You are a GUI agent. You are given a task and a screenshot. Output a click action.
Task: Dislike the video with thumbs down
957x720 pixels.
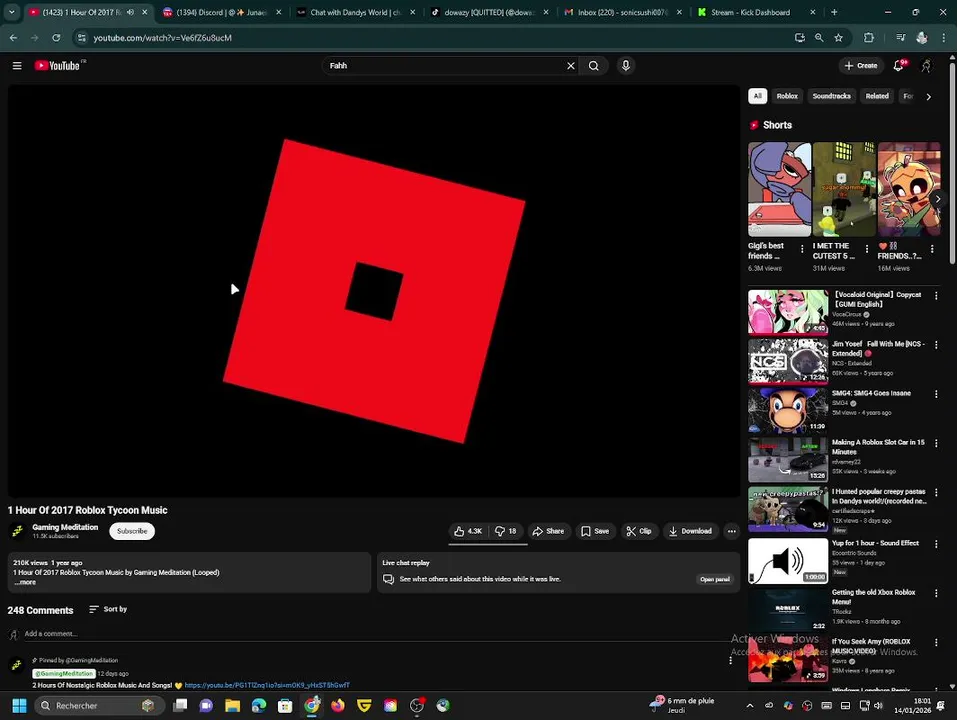(x=506, y=531)
